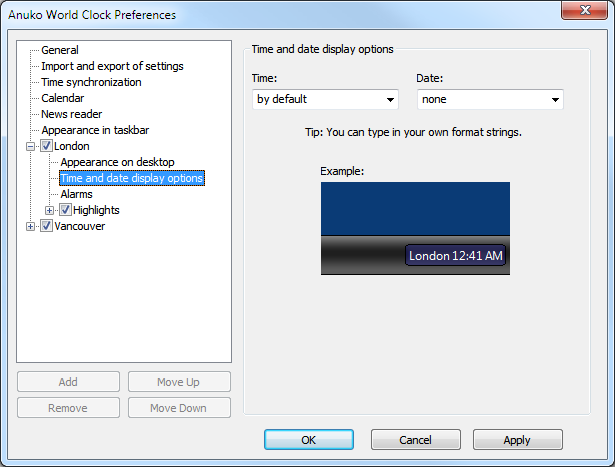Open the Time format dropdown
Image resolution: width=615 pixels, height=467 pixels.
coord(325,99)
